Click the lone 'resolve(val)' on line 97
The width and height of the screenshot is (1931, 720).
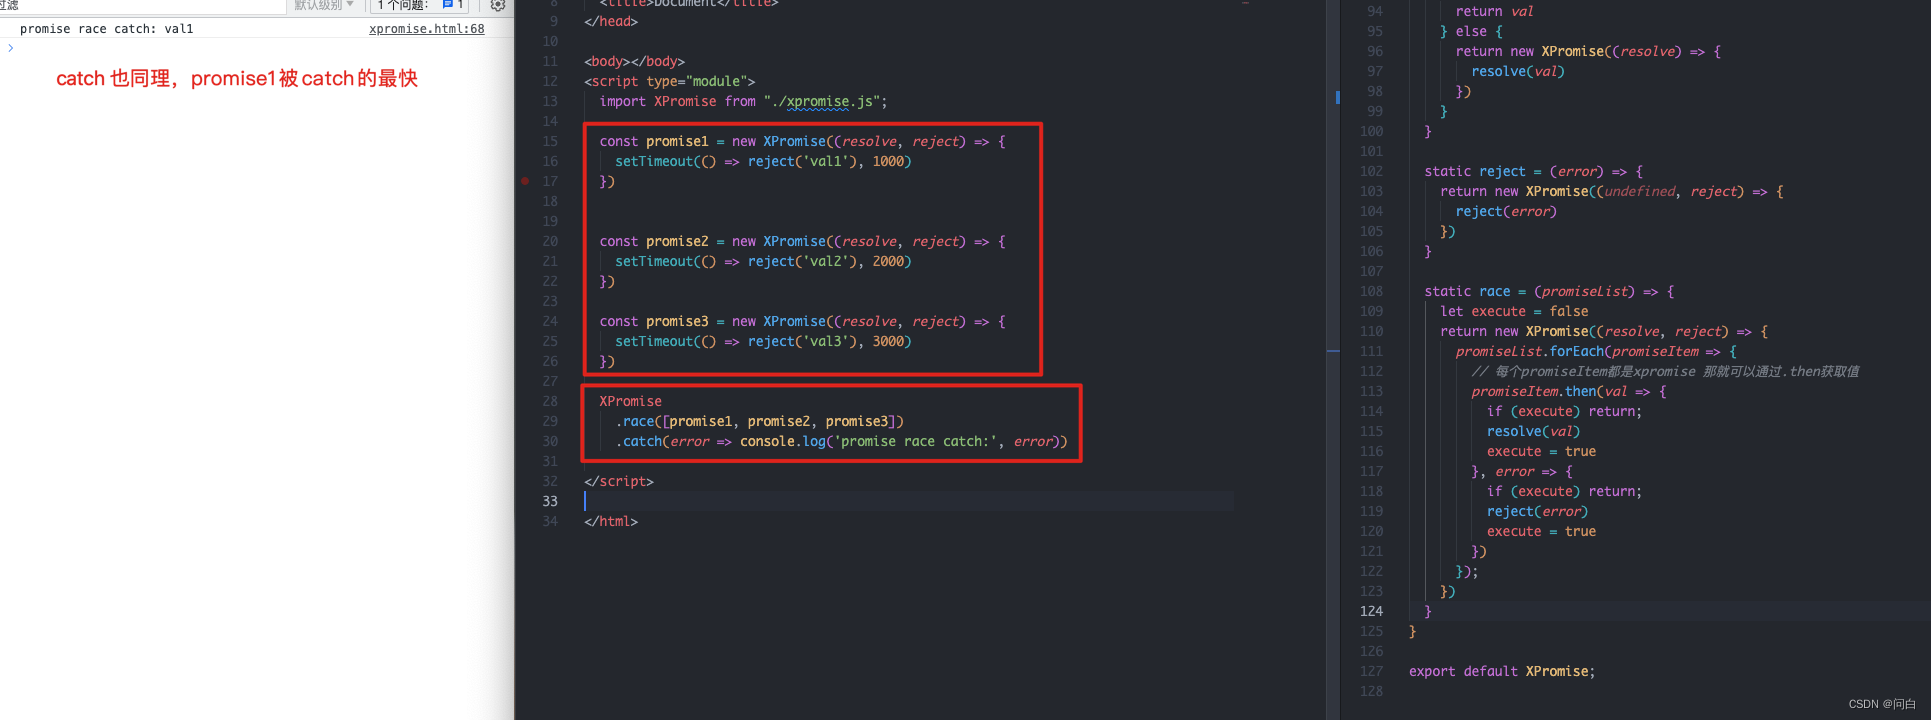(1518, 71)
